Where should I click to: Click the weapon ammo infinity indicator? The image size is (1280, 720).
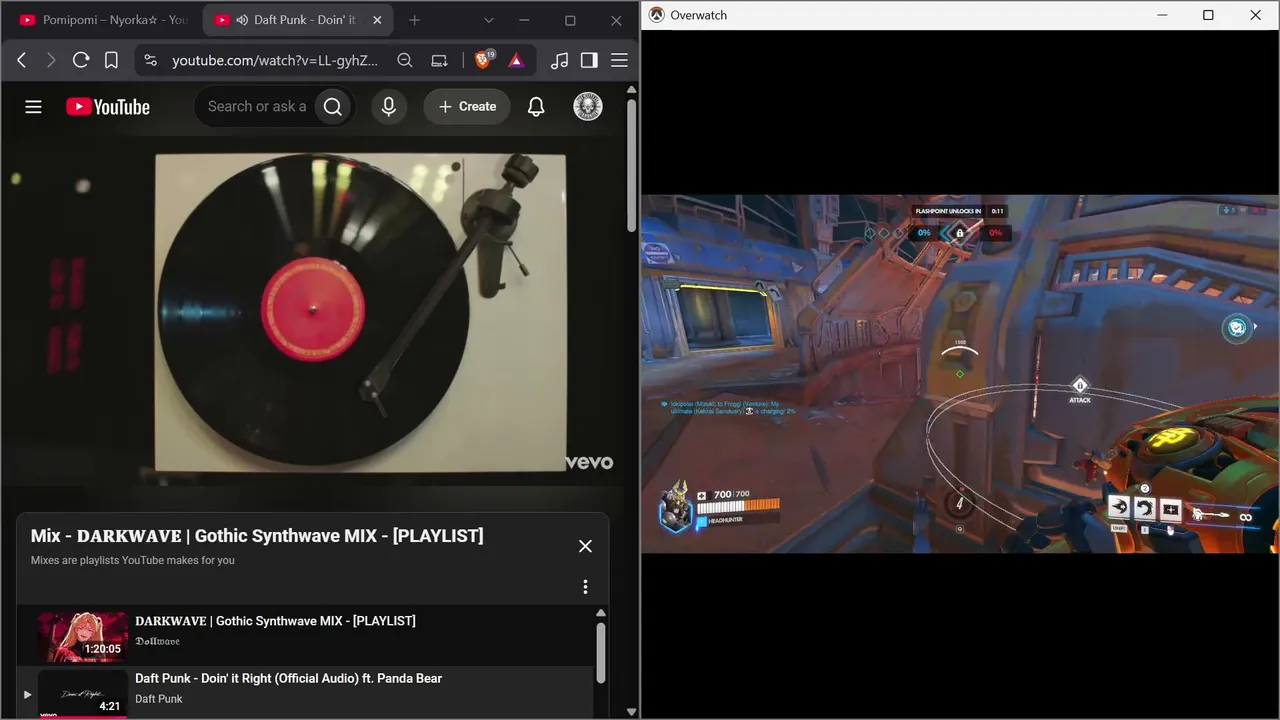(x=1246, y=517)
